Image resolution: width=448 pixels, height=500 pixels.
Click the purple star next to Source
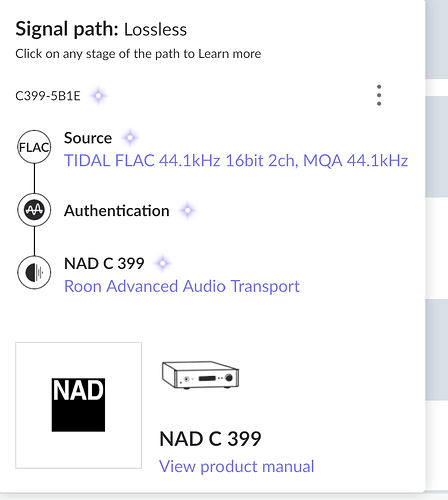[x=130, y=137]
